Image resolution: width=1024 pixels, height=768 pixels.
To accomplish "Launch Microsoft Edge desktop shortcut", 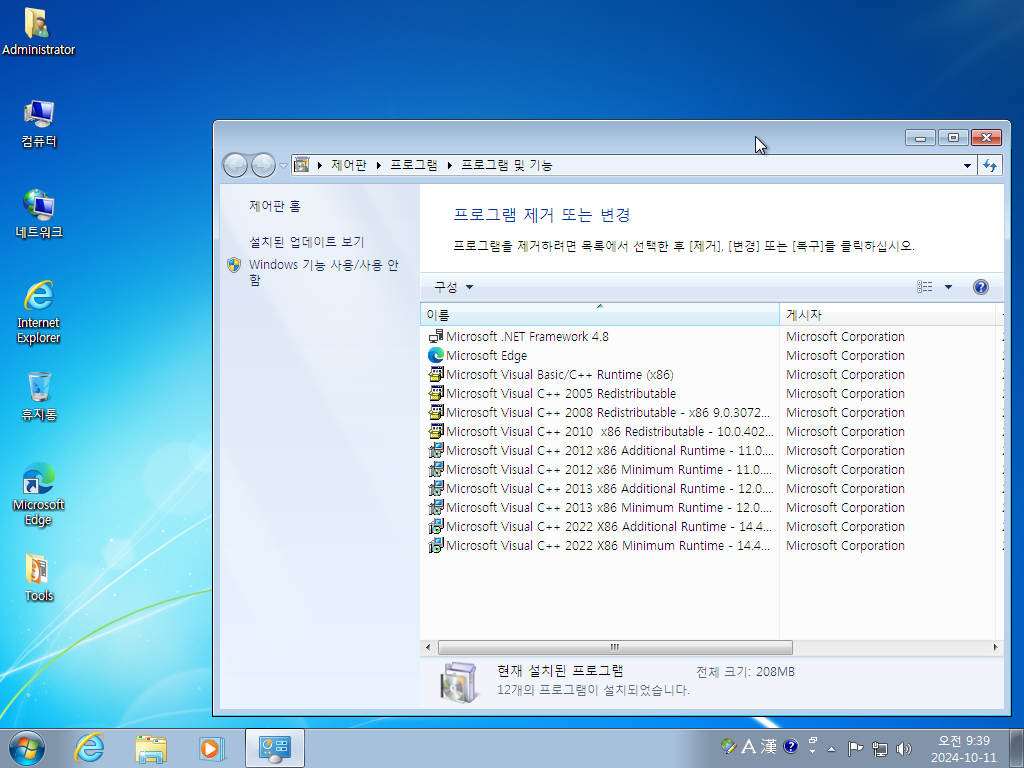I will point(39,494).
